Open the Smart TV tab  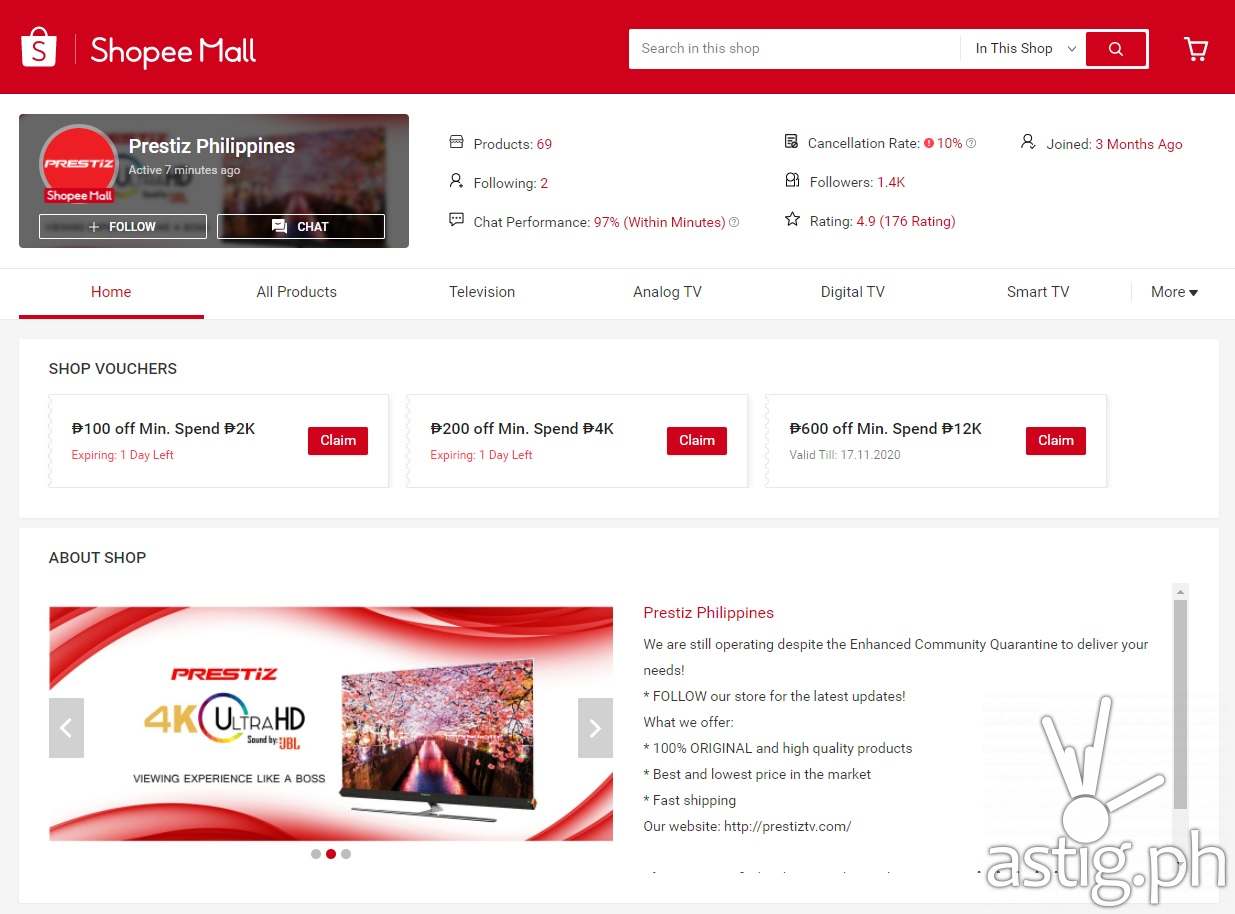(x=1037, y=292)
